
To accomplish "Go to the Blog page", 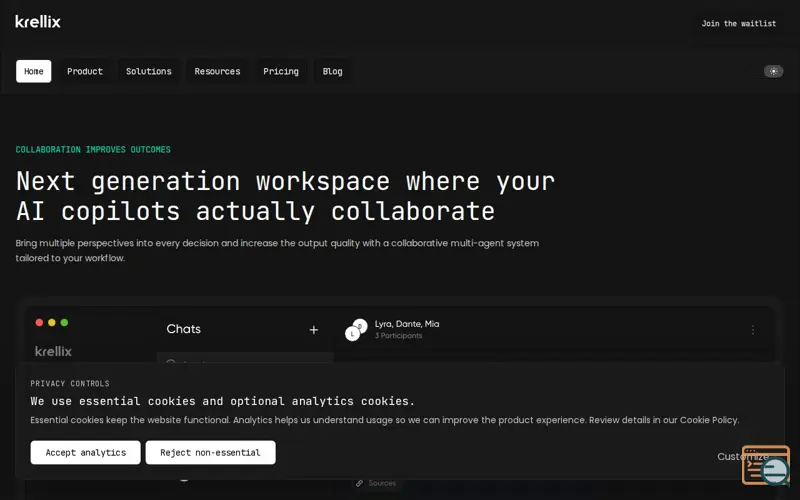I will click(332, 71).
